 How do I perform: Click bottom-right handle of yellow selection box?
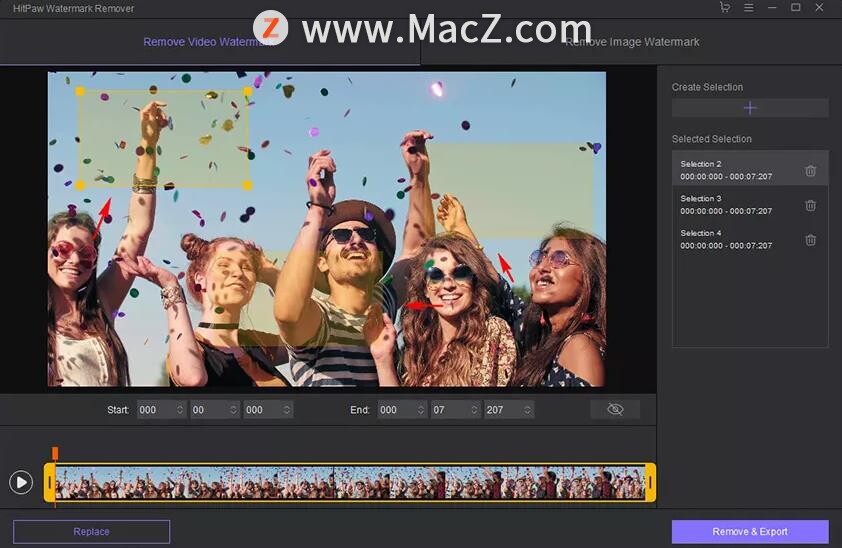coord(248,186)
